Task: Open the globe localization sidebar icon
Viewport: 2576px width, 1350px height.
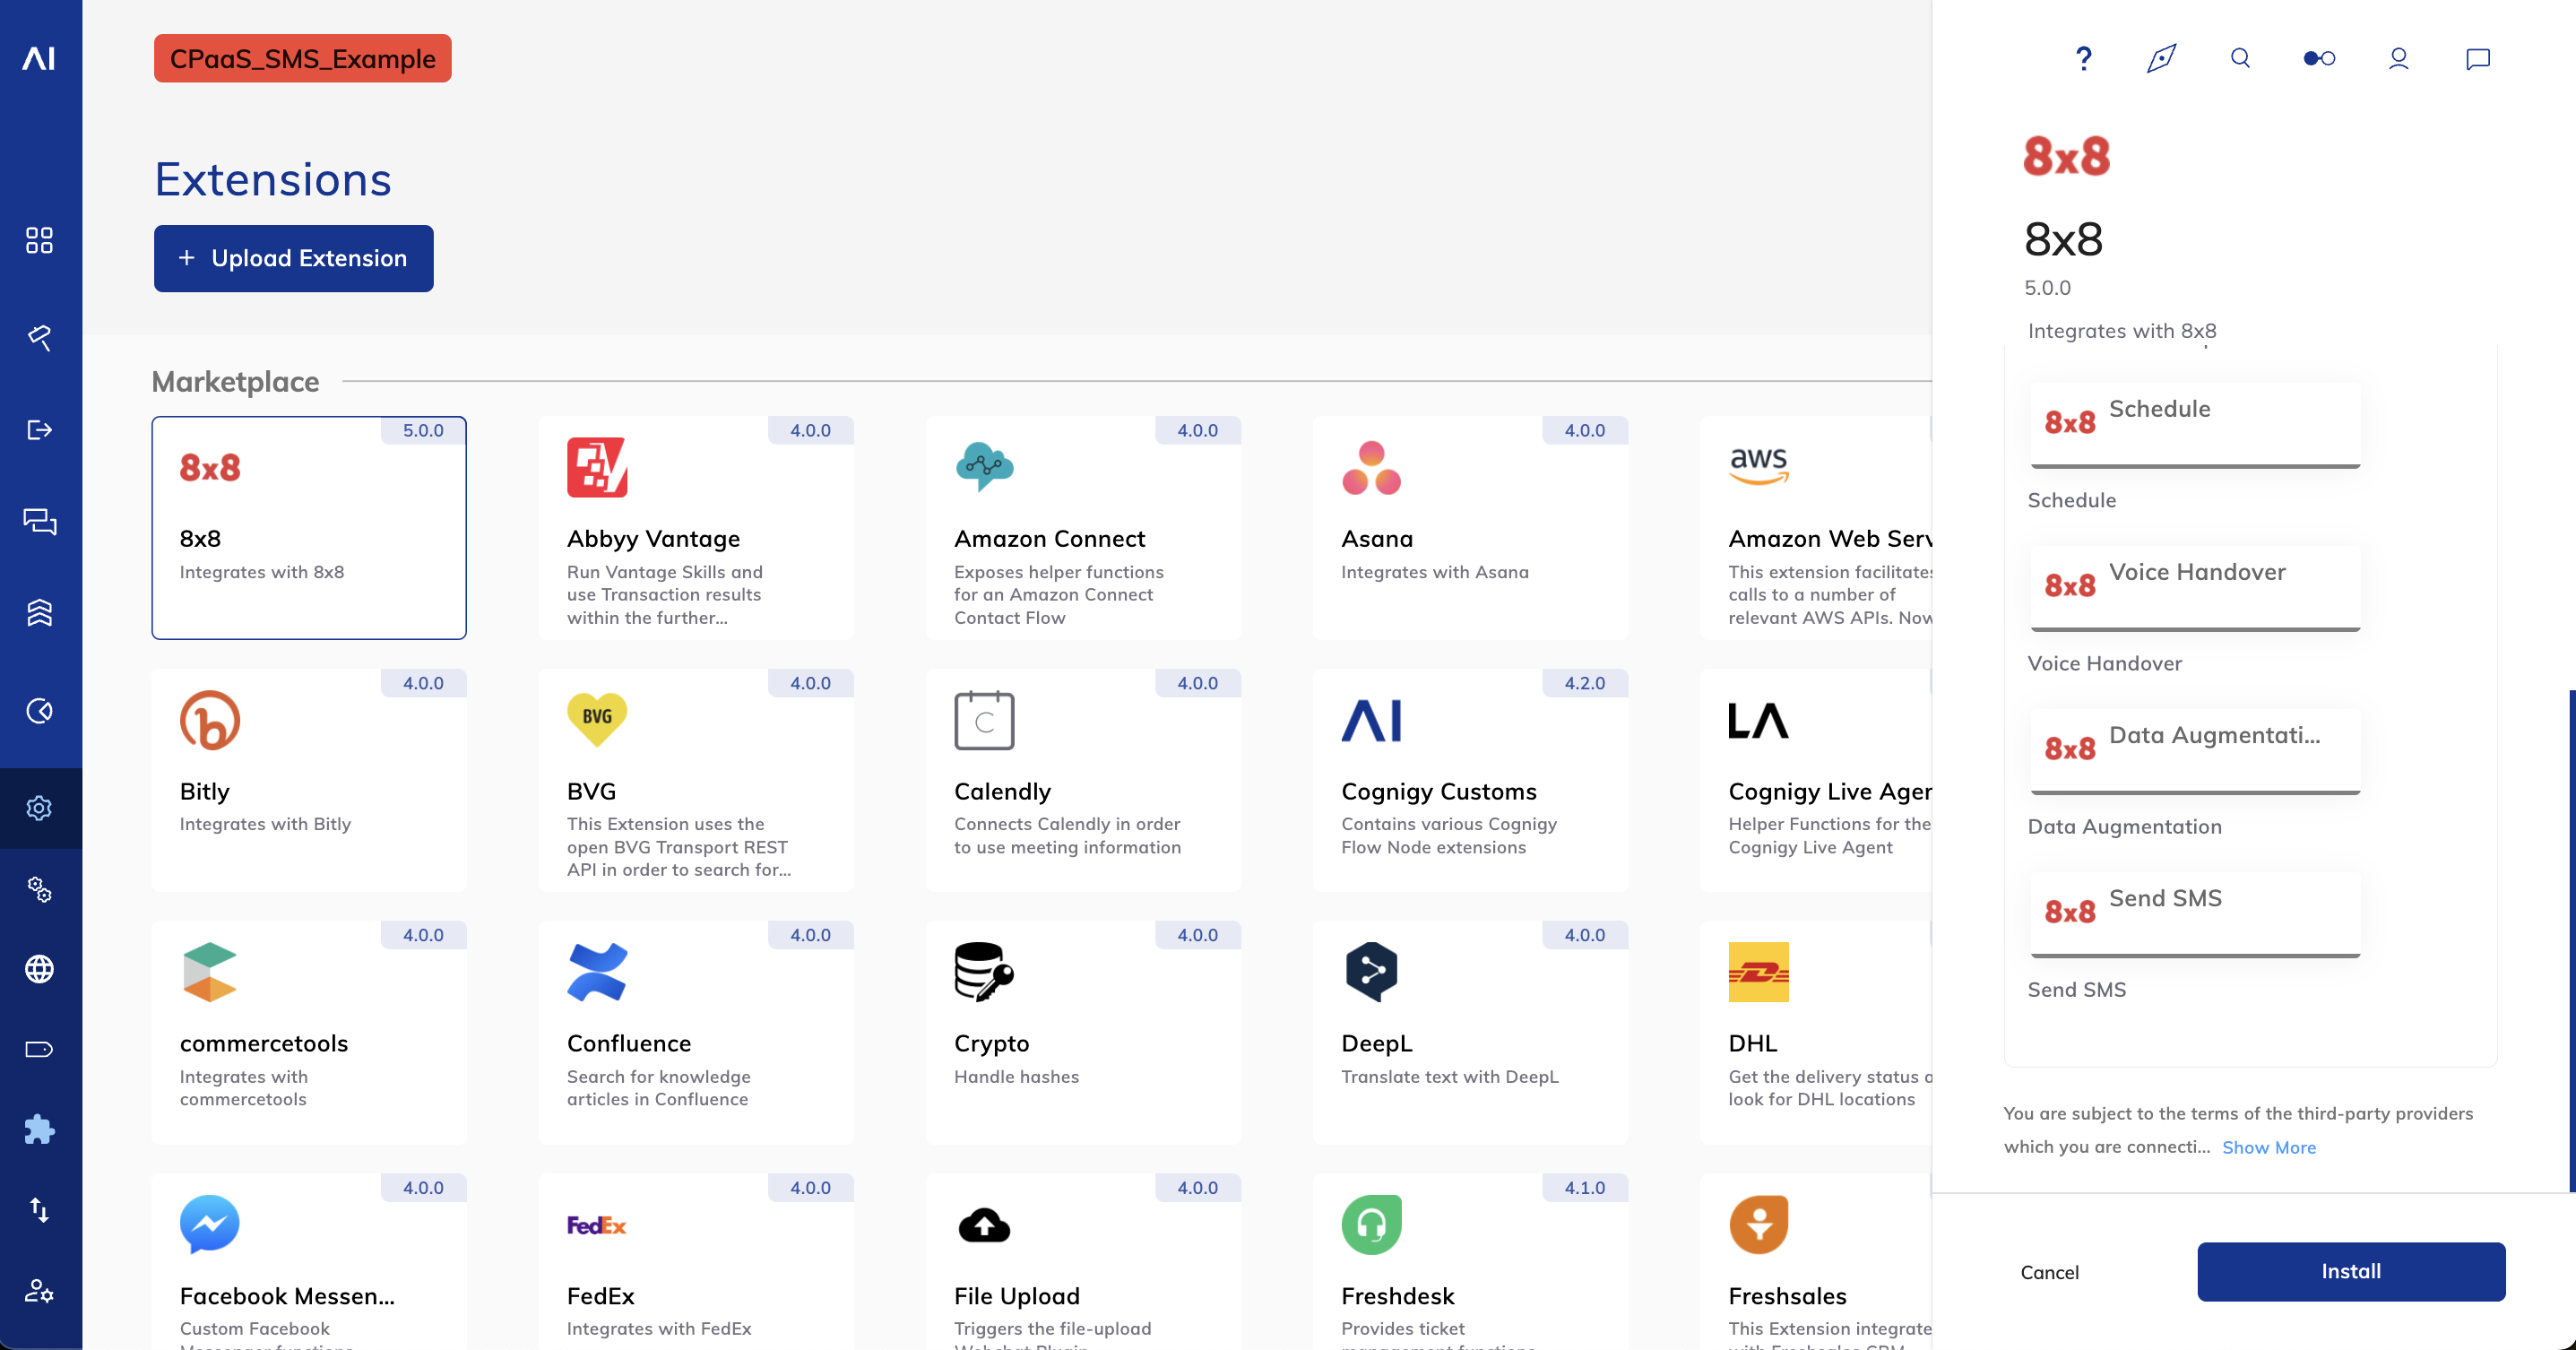Action: coord(39,968)
